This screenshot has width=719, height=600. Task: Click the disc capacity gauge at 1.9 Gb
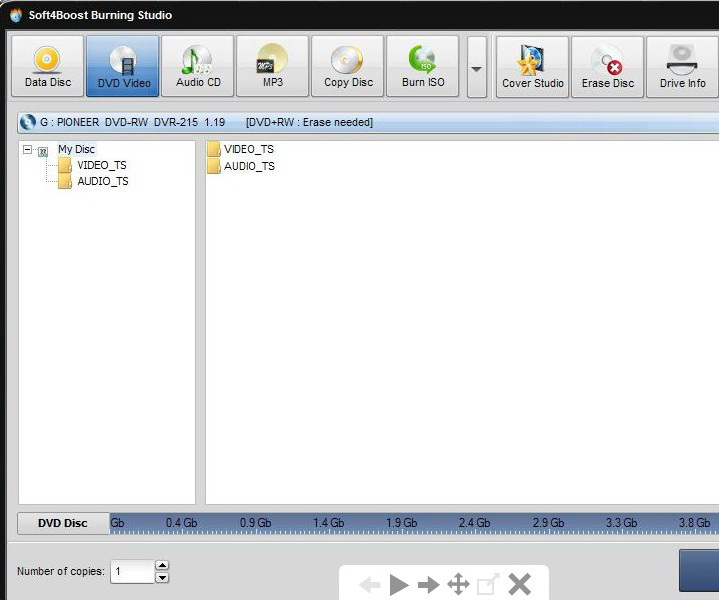tap(402, 523)
